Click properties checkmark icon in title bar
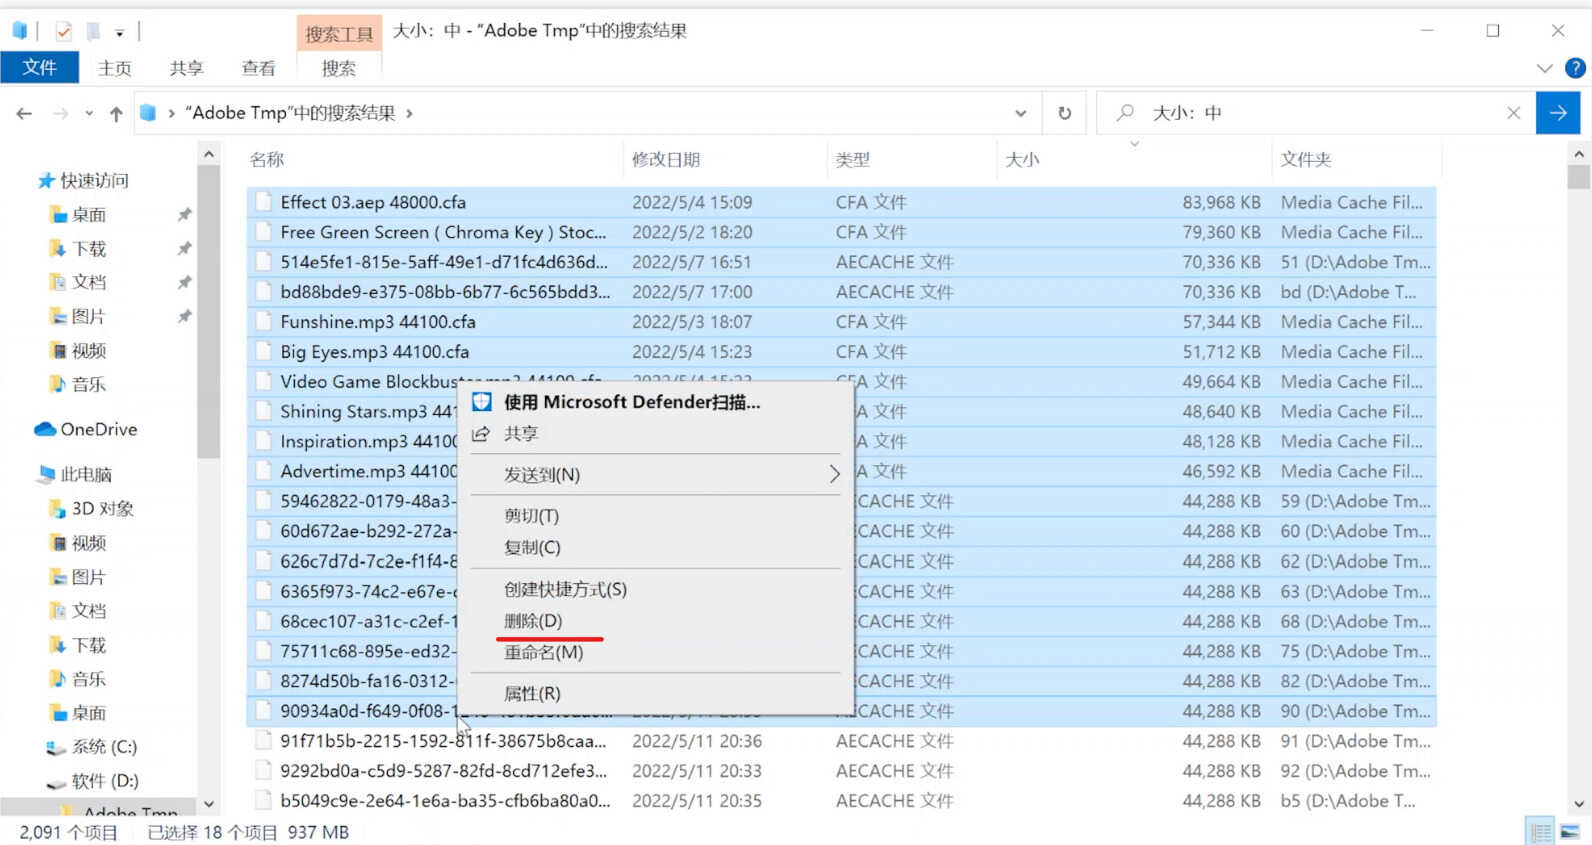Screen dimensions: 1592x845 [x=64, y=31]
